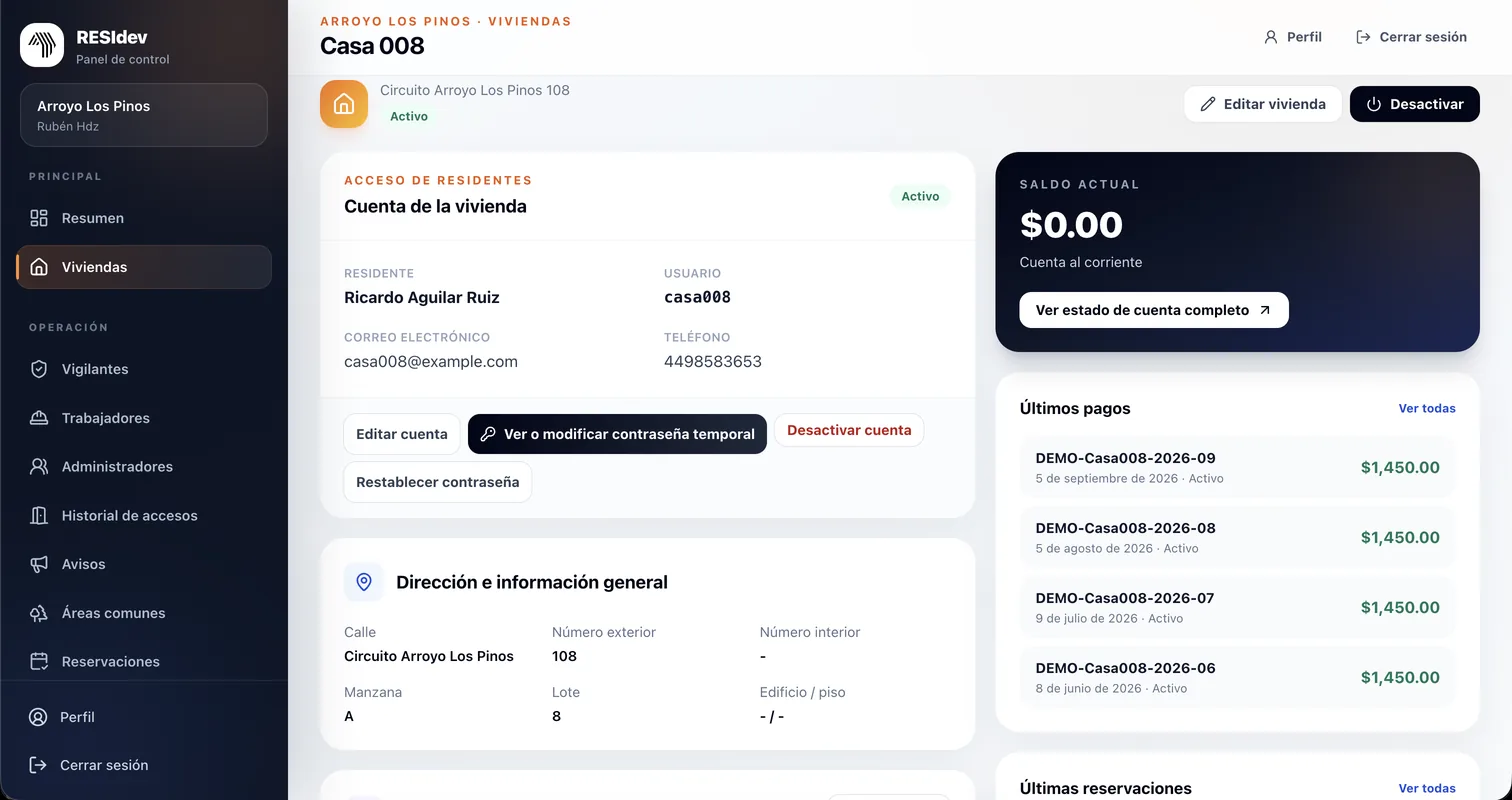Navigate to Historial de accesos
The image size is (1512, 800).
coord(144,515)
